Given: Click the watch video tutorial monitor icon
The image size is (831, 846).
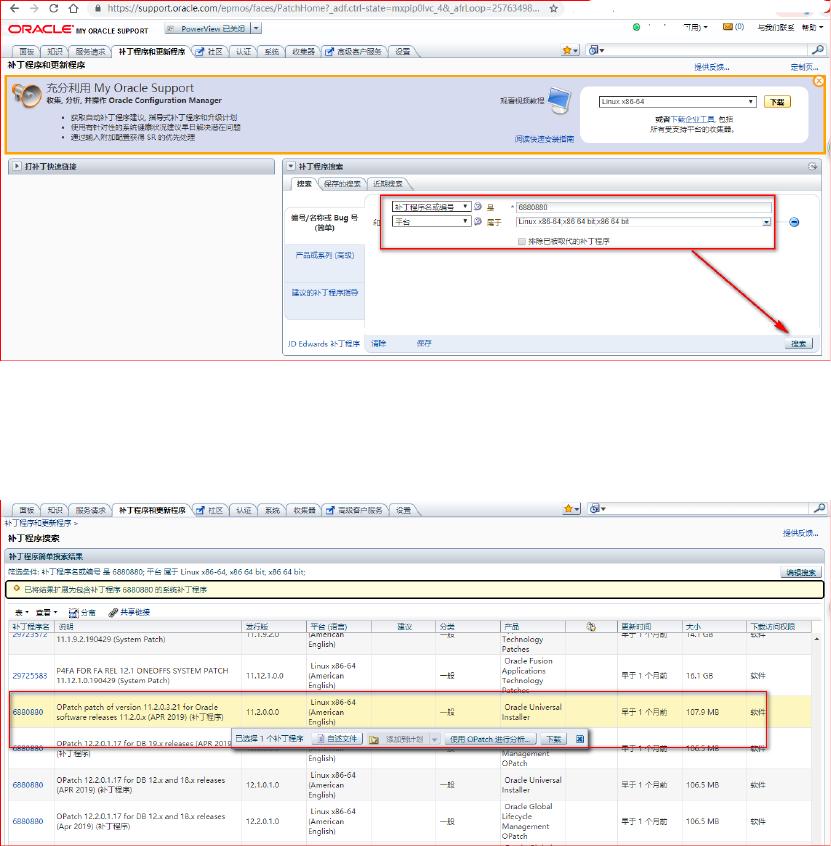Looking at the screenshot, I should [x=559, y=100].
